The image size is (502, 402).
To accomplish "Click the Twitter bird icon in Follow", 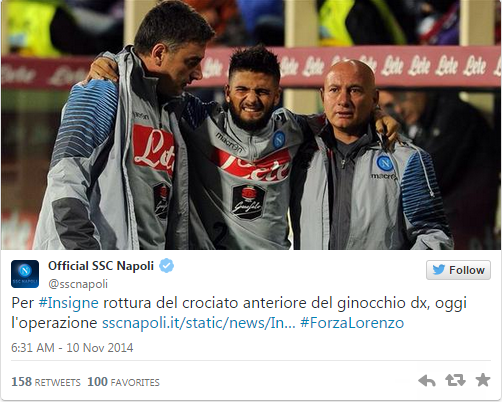I will coord(438,270).
